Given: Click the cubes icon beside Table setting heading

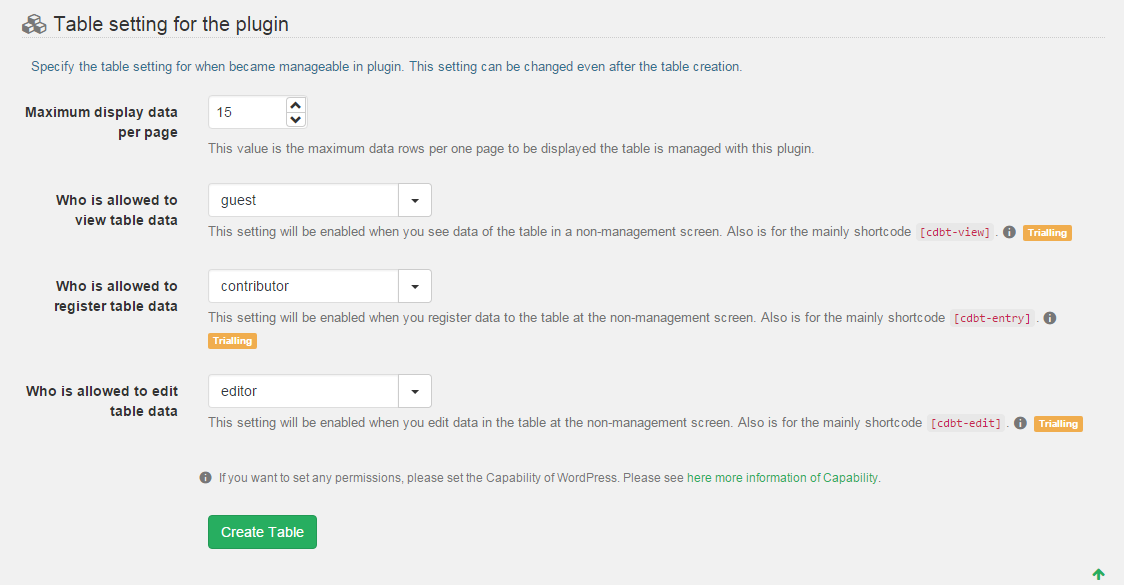Looking at the screenshot, I should [x=34, y=23].
